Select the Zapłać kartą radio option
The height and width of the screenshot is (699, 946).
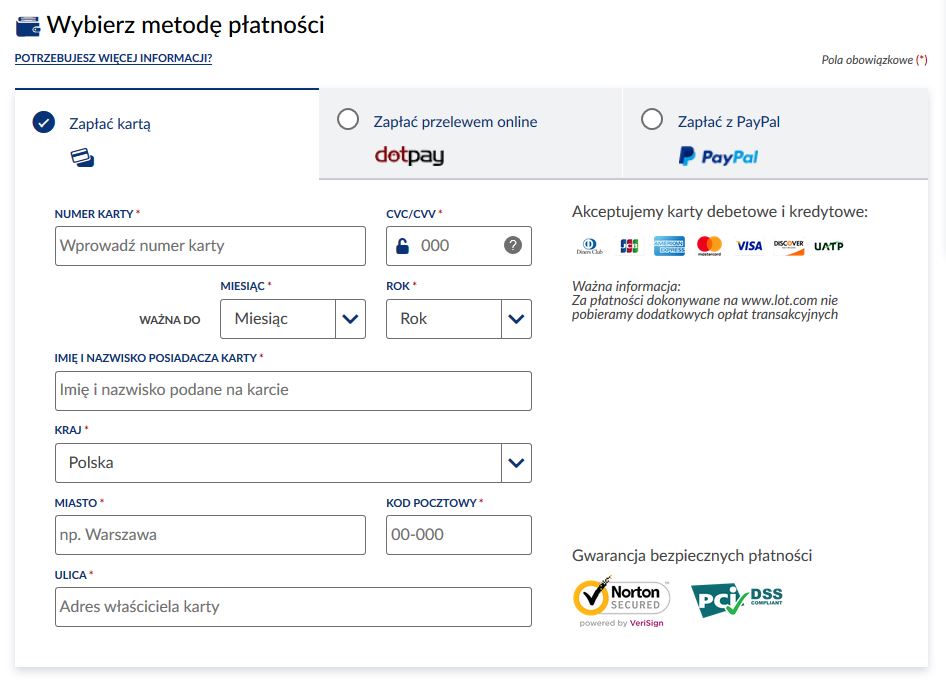coord(43,122)
